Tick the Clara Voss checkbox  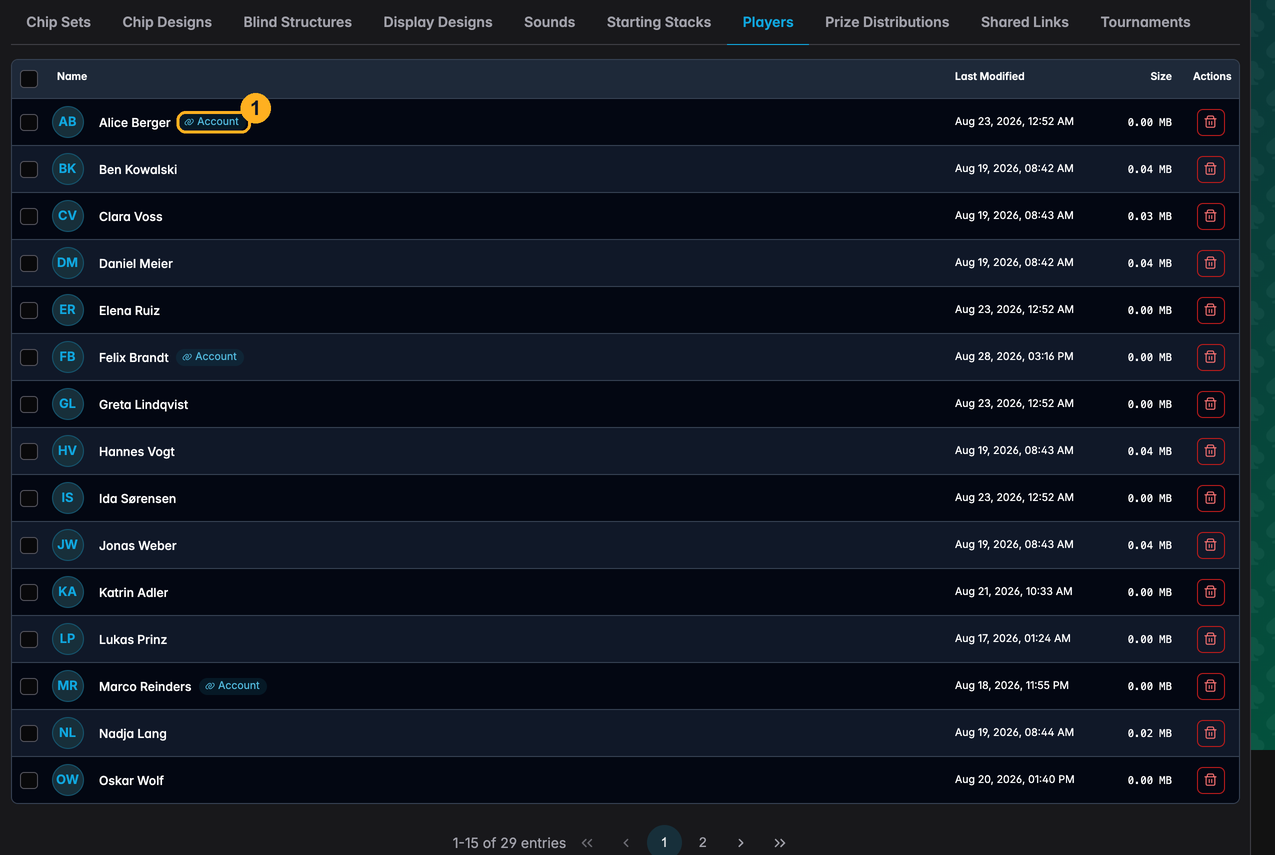[29, 216]
